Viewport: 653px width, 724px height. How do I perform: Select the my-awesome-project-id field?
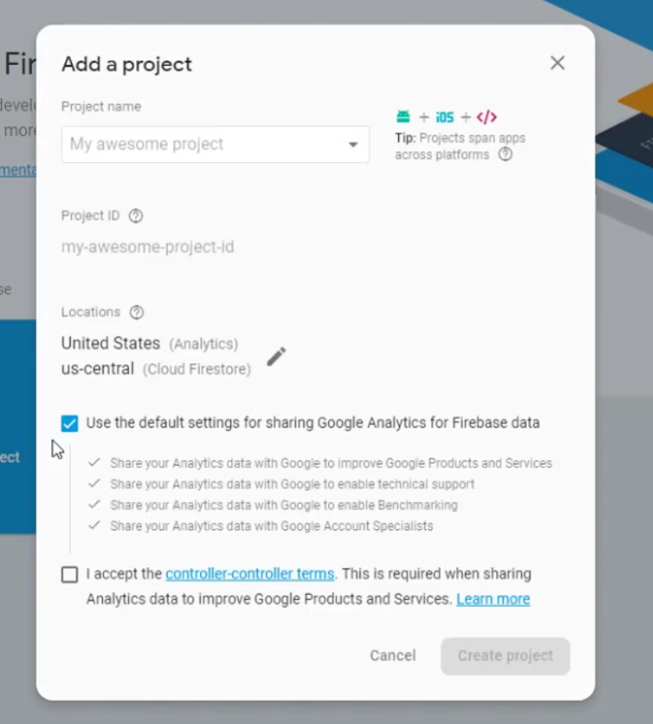pyautogui.click(x=148, y=247)
